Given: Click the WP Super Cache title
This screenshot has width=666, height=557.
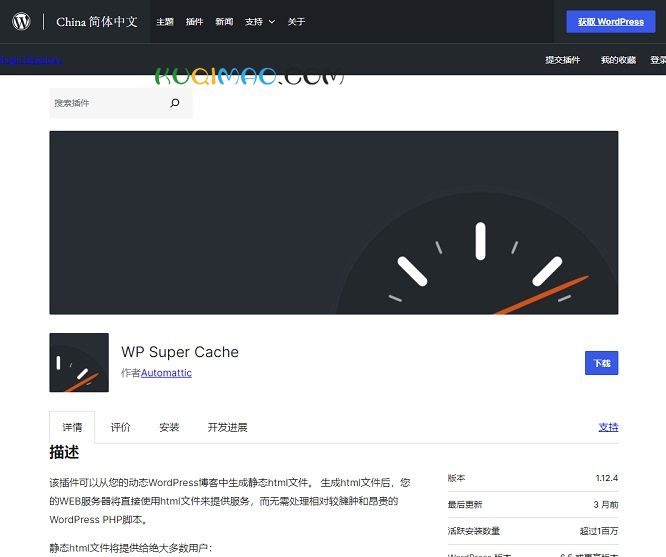Looking at the screenshot, I should pos(180,352).
